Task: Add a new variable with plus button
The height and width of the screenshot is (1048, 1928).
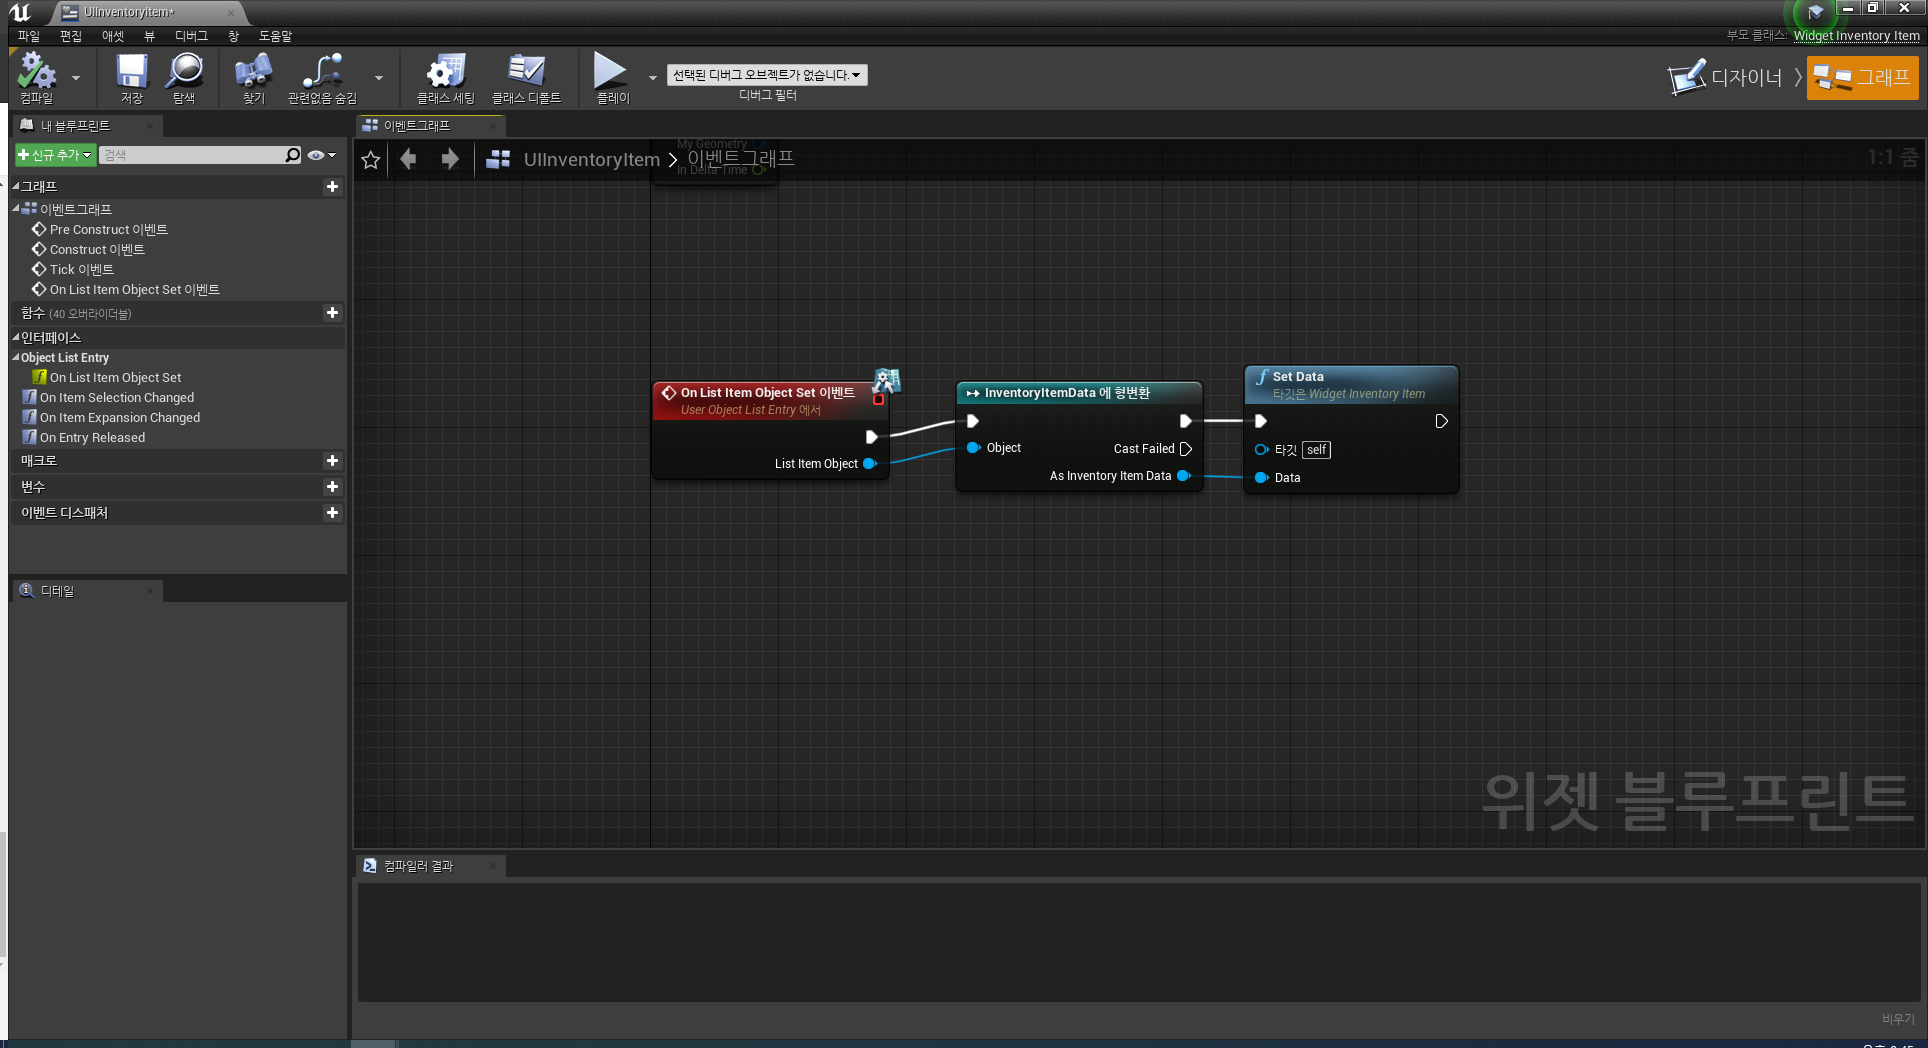Action: [x=332, y=486]
